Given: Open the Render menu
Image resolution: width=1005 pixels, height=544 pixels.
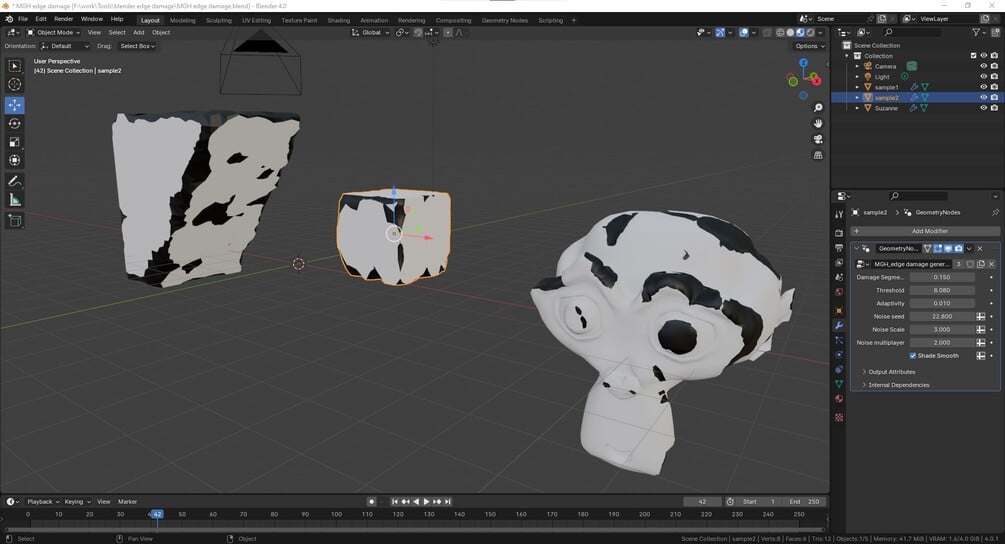Looking at the screenshot, I should [63, 19].
